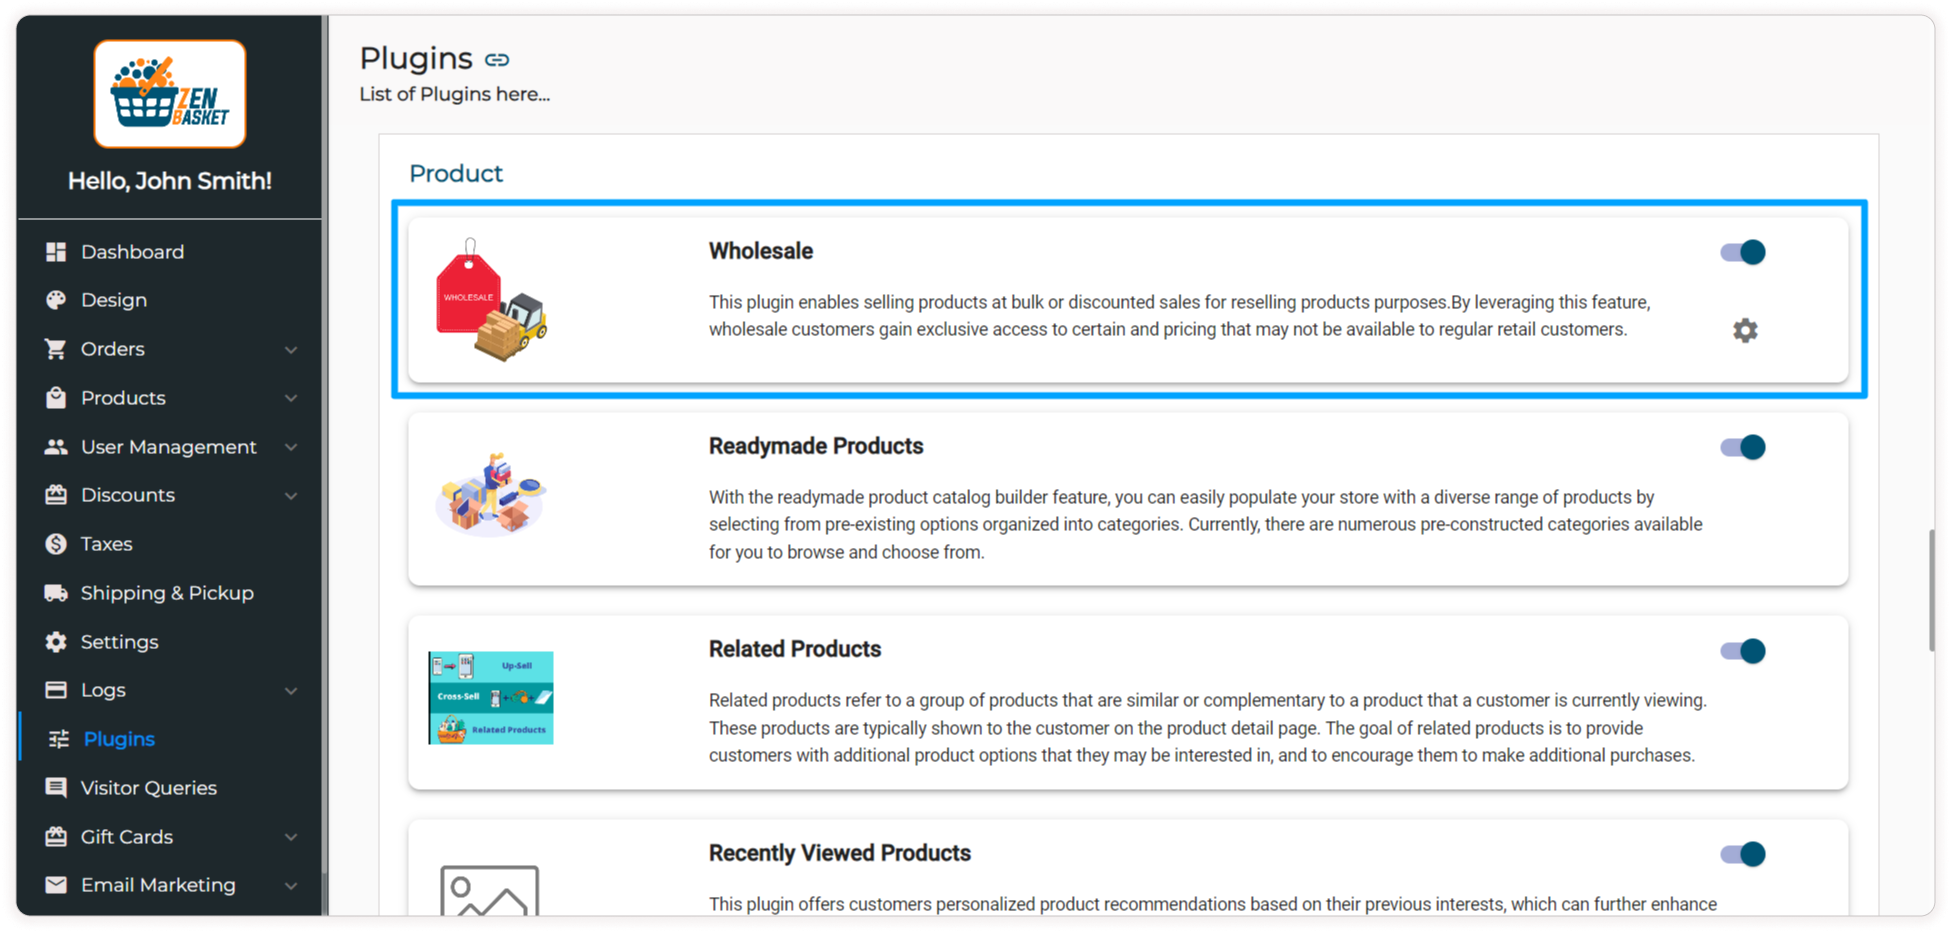The height and width of the screenshot is (933, 1951).
Task: Click the Zen Basket logo
Action: pyautogui.click(x=170, y=94)
